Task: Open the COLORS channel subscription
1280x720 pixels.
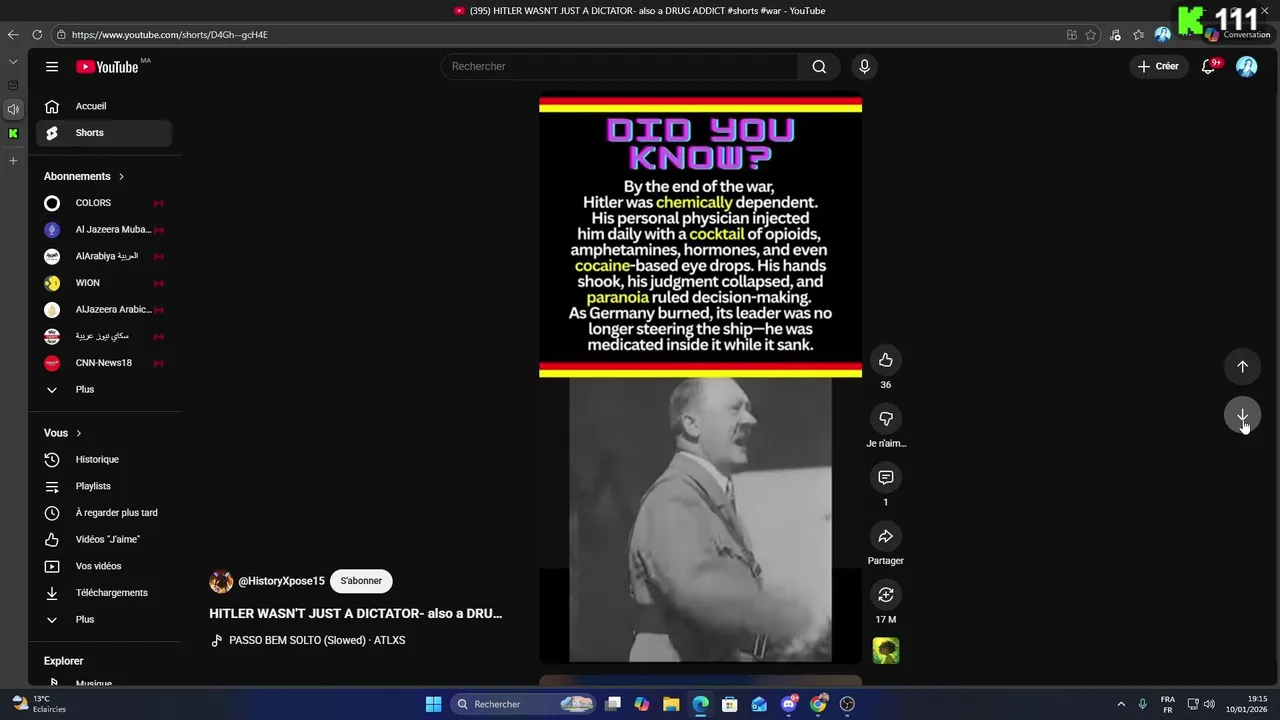Action: (104, 203)
